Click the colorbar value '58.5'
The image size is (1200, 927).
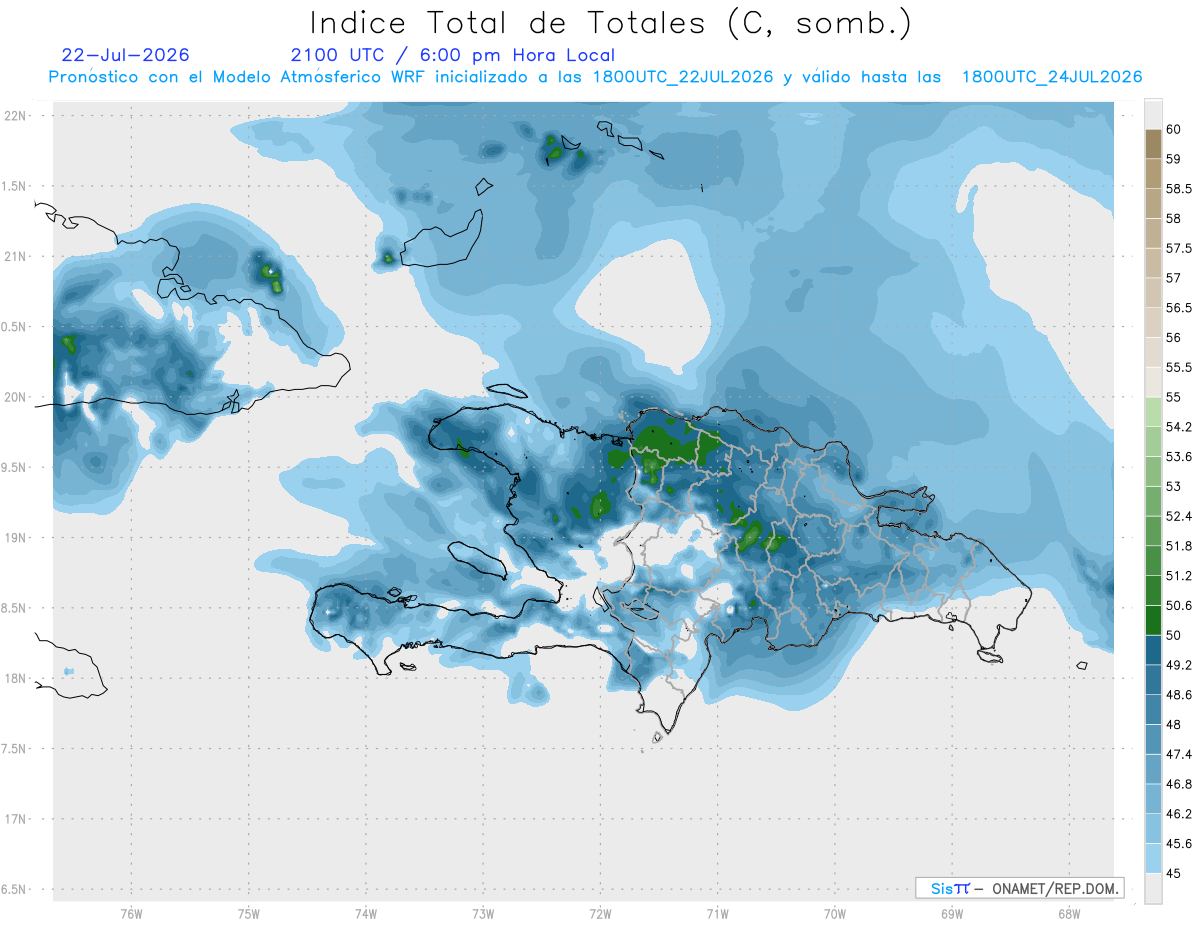1178,189
